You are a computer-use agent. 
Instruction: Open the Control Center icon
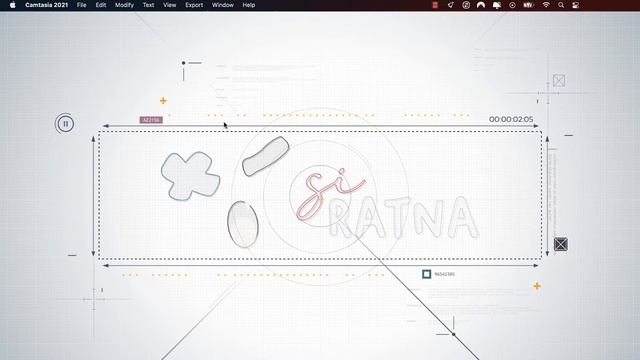pyautogui.click(x=576, y=5)
